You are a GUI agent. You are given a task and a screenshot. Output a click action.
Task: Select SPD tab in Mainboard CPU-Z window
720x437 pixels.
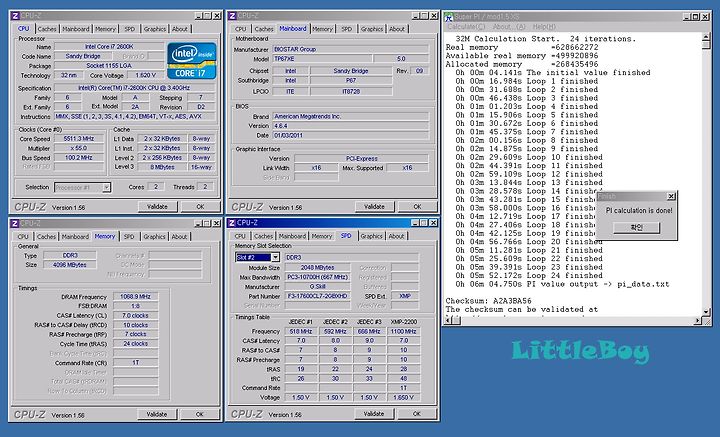(x=347, y=29)
